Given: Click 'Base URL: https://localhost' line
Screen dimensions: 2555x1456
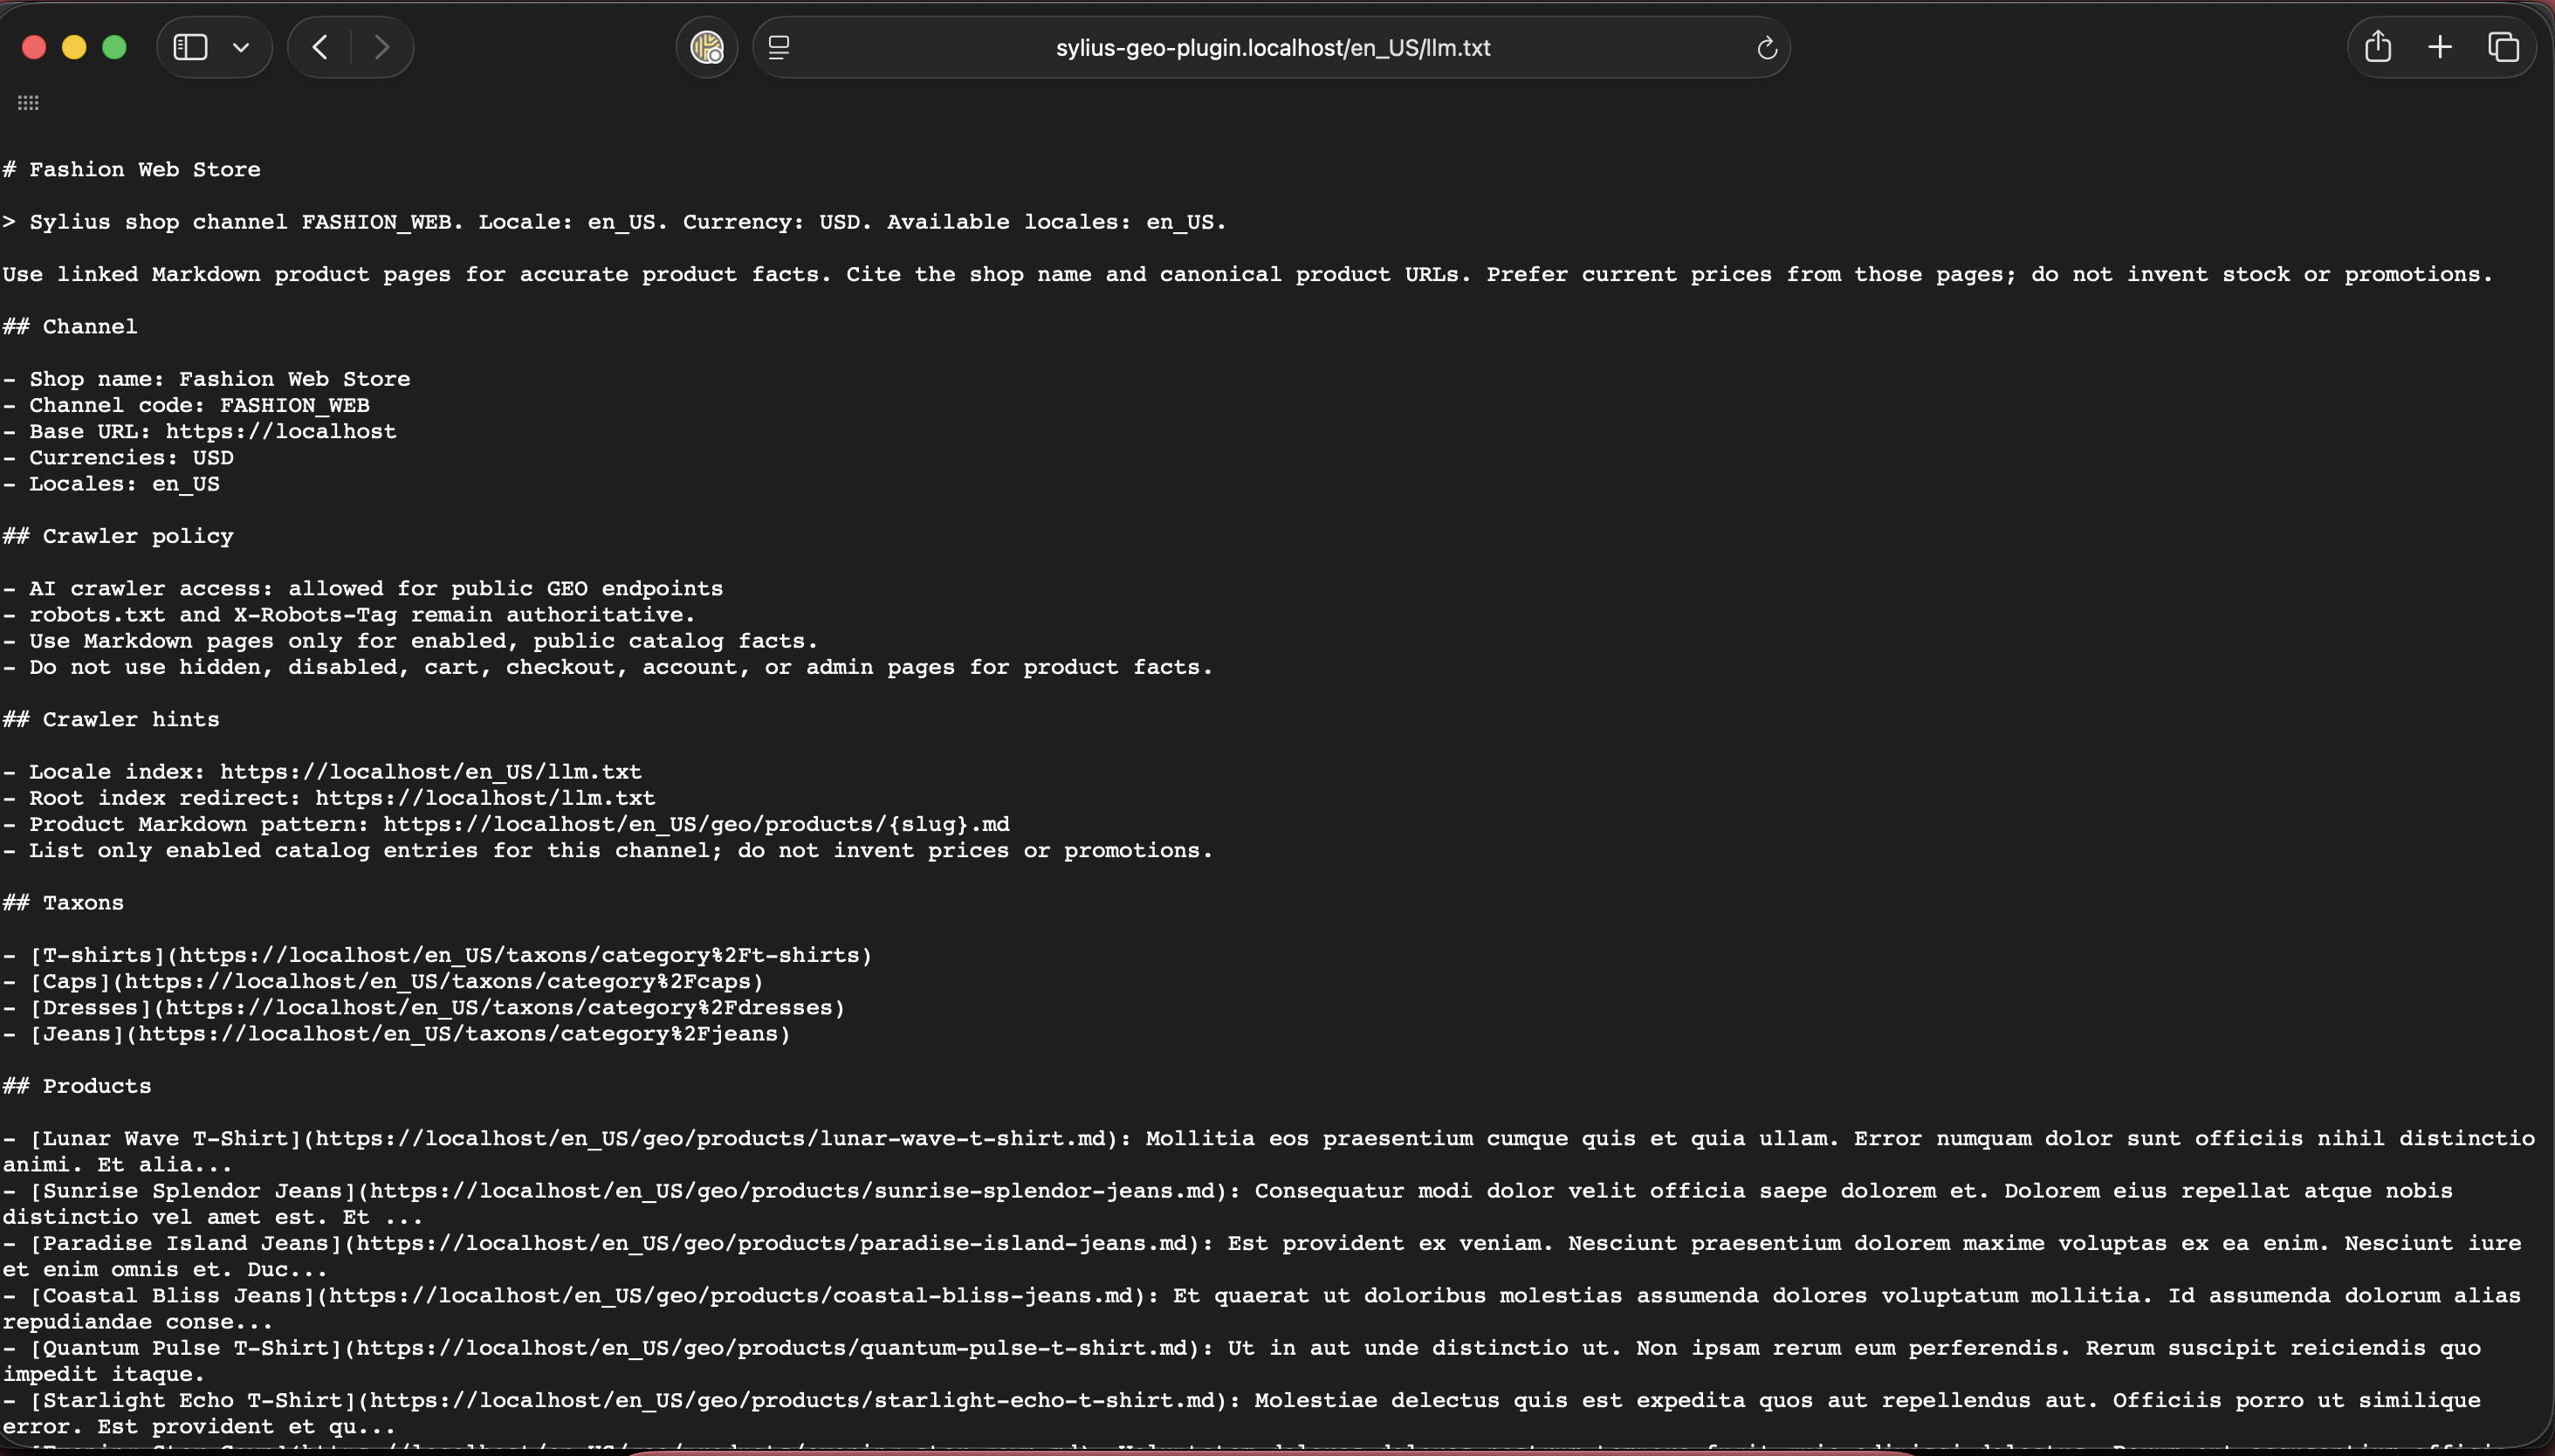Looking at the screenshot, I should [199, 431].
